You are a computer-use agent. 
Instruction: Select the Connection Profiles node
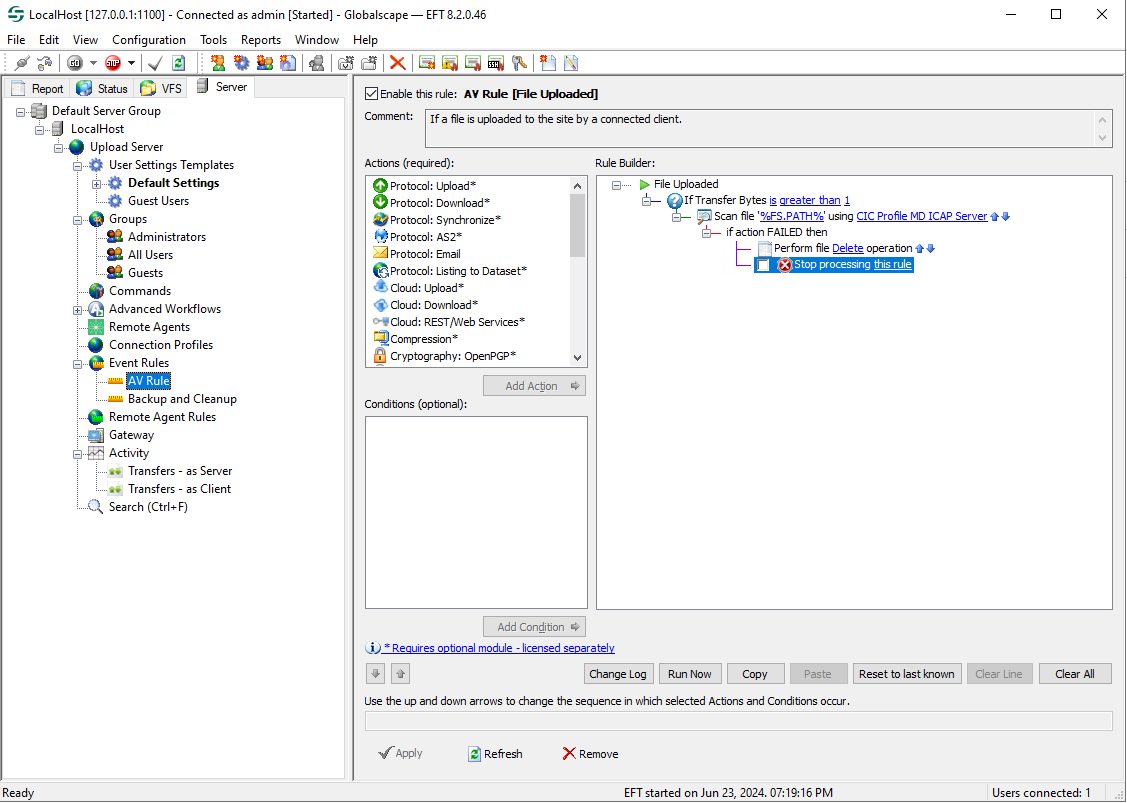point(161,345)
